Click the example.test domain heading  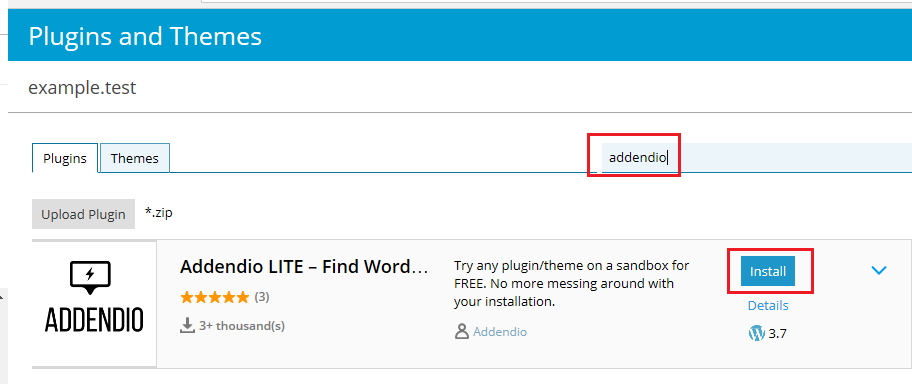[82, 88]
